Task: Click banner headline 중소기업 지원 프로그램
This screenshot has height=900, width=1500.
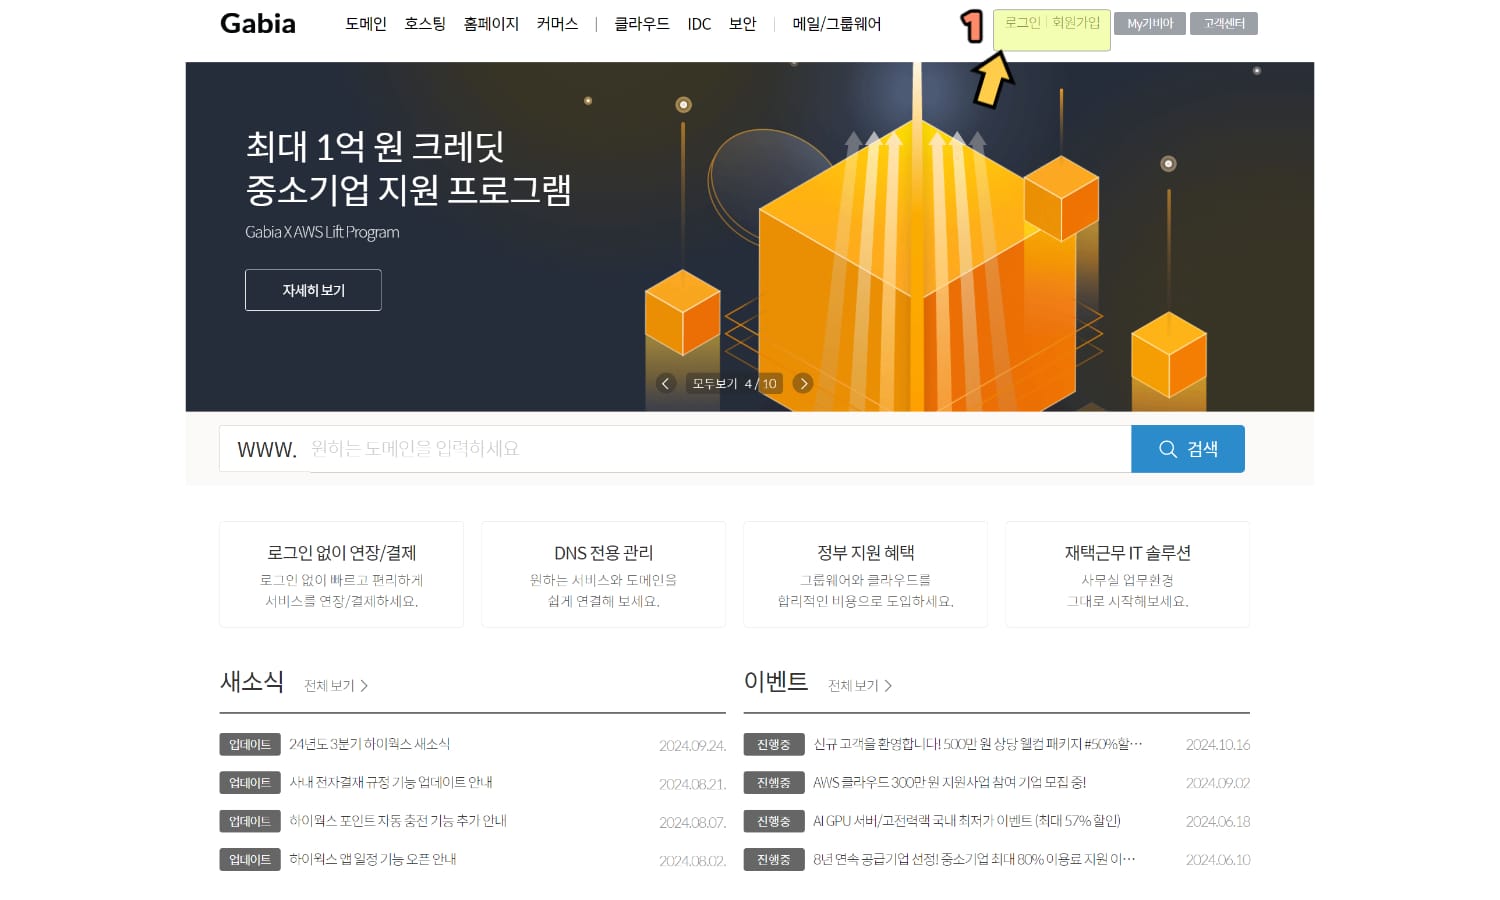Action: click(408, 189)
